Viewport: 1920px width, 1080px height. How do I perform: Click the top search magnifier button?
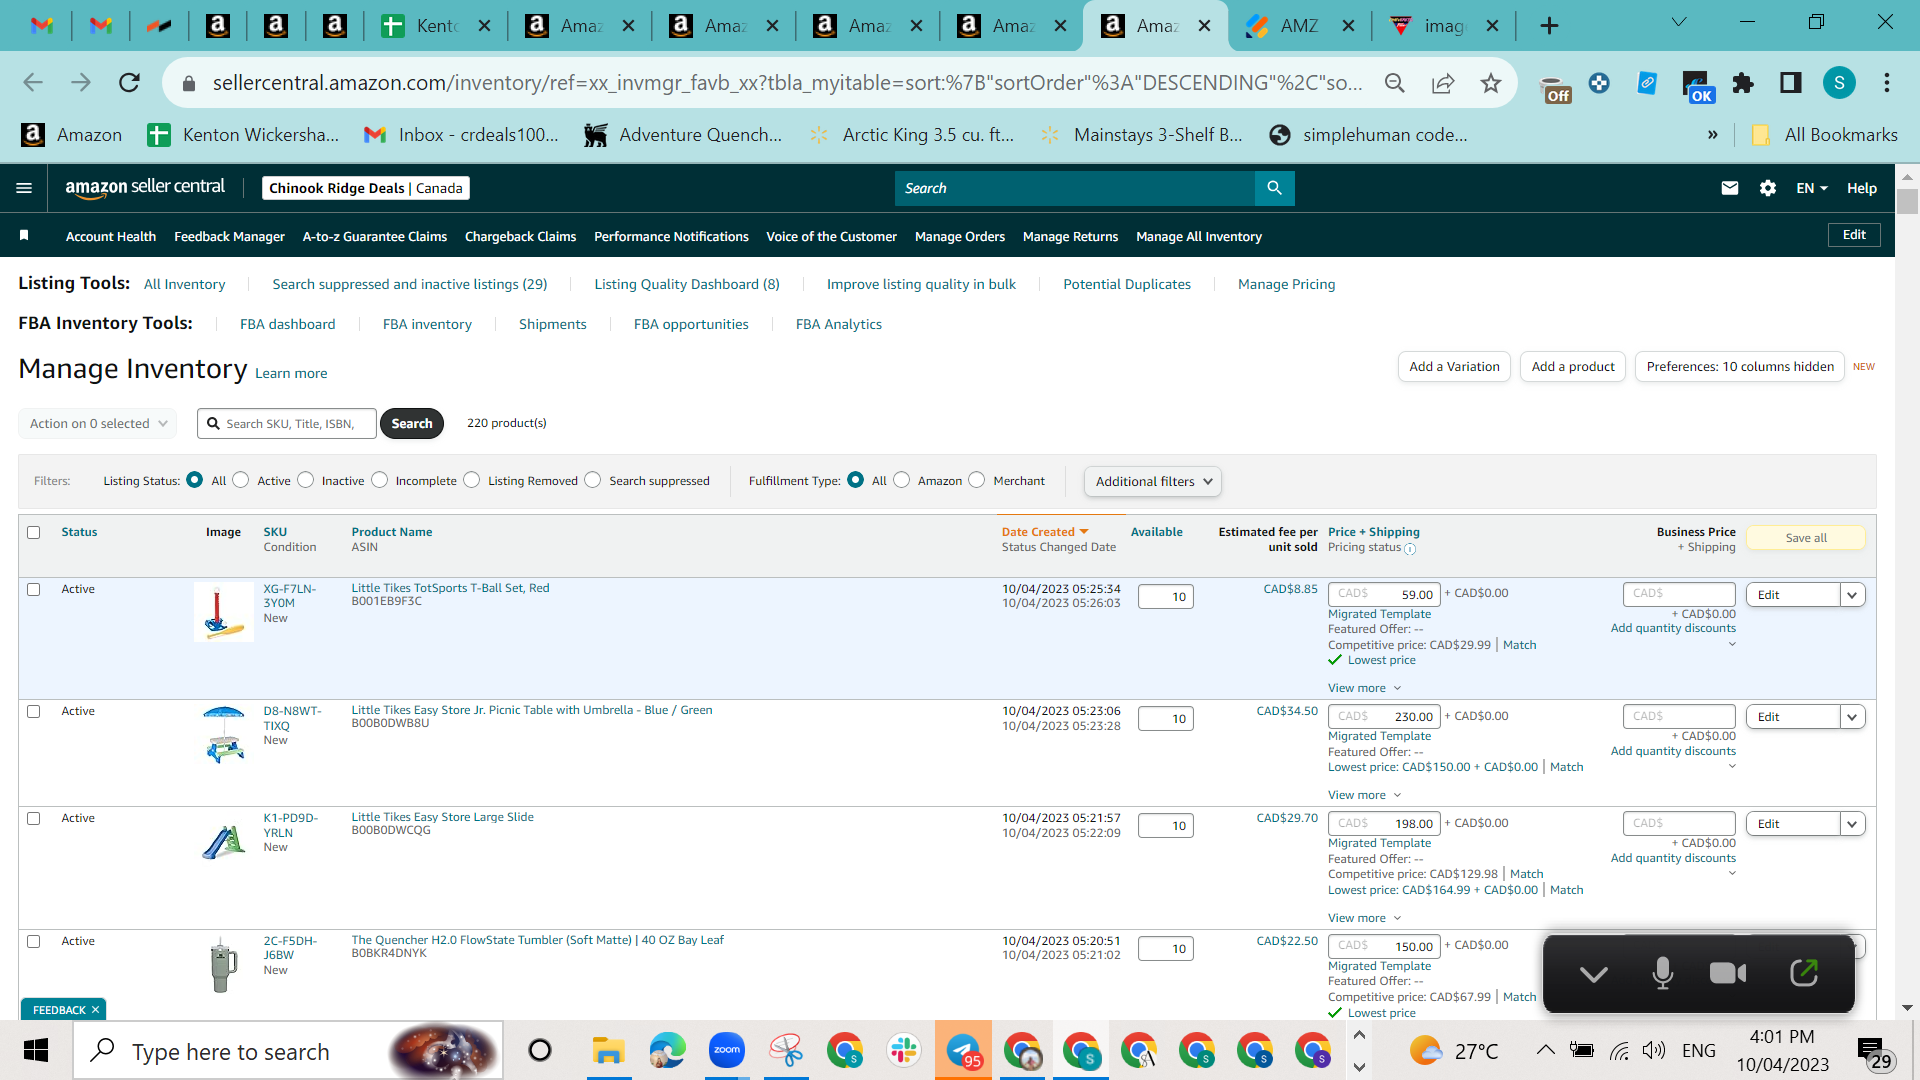click(1274, 188)
